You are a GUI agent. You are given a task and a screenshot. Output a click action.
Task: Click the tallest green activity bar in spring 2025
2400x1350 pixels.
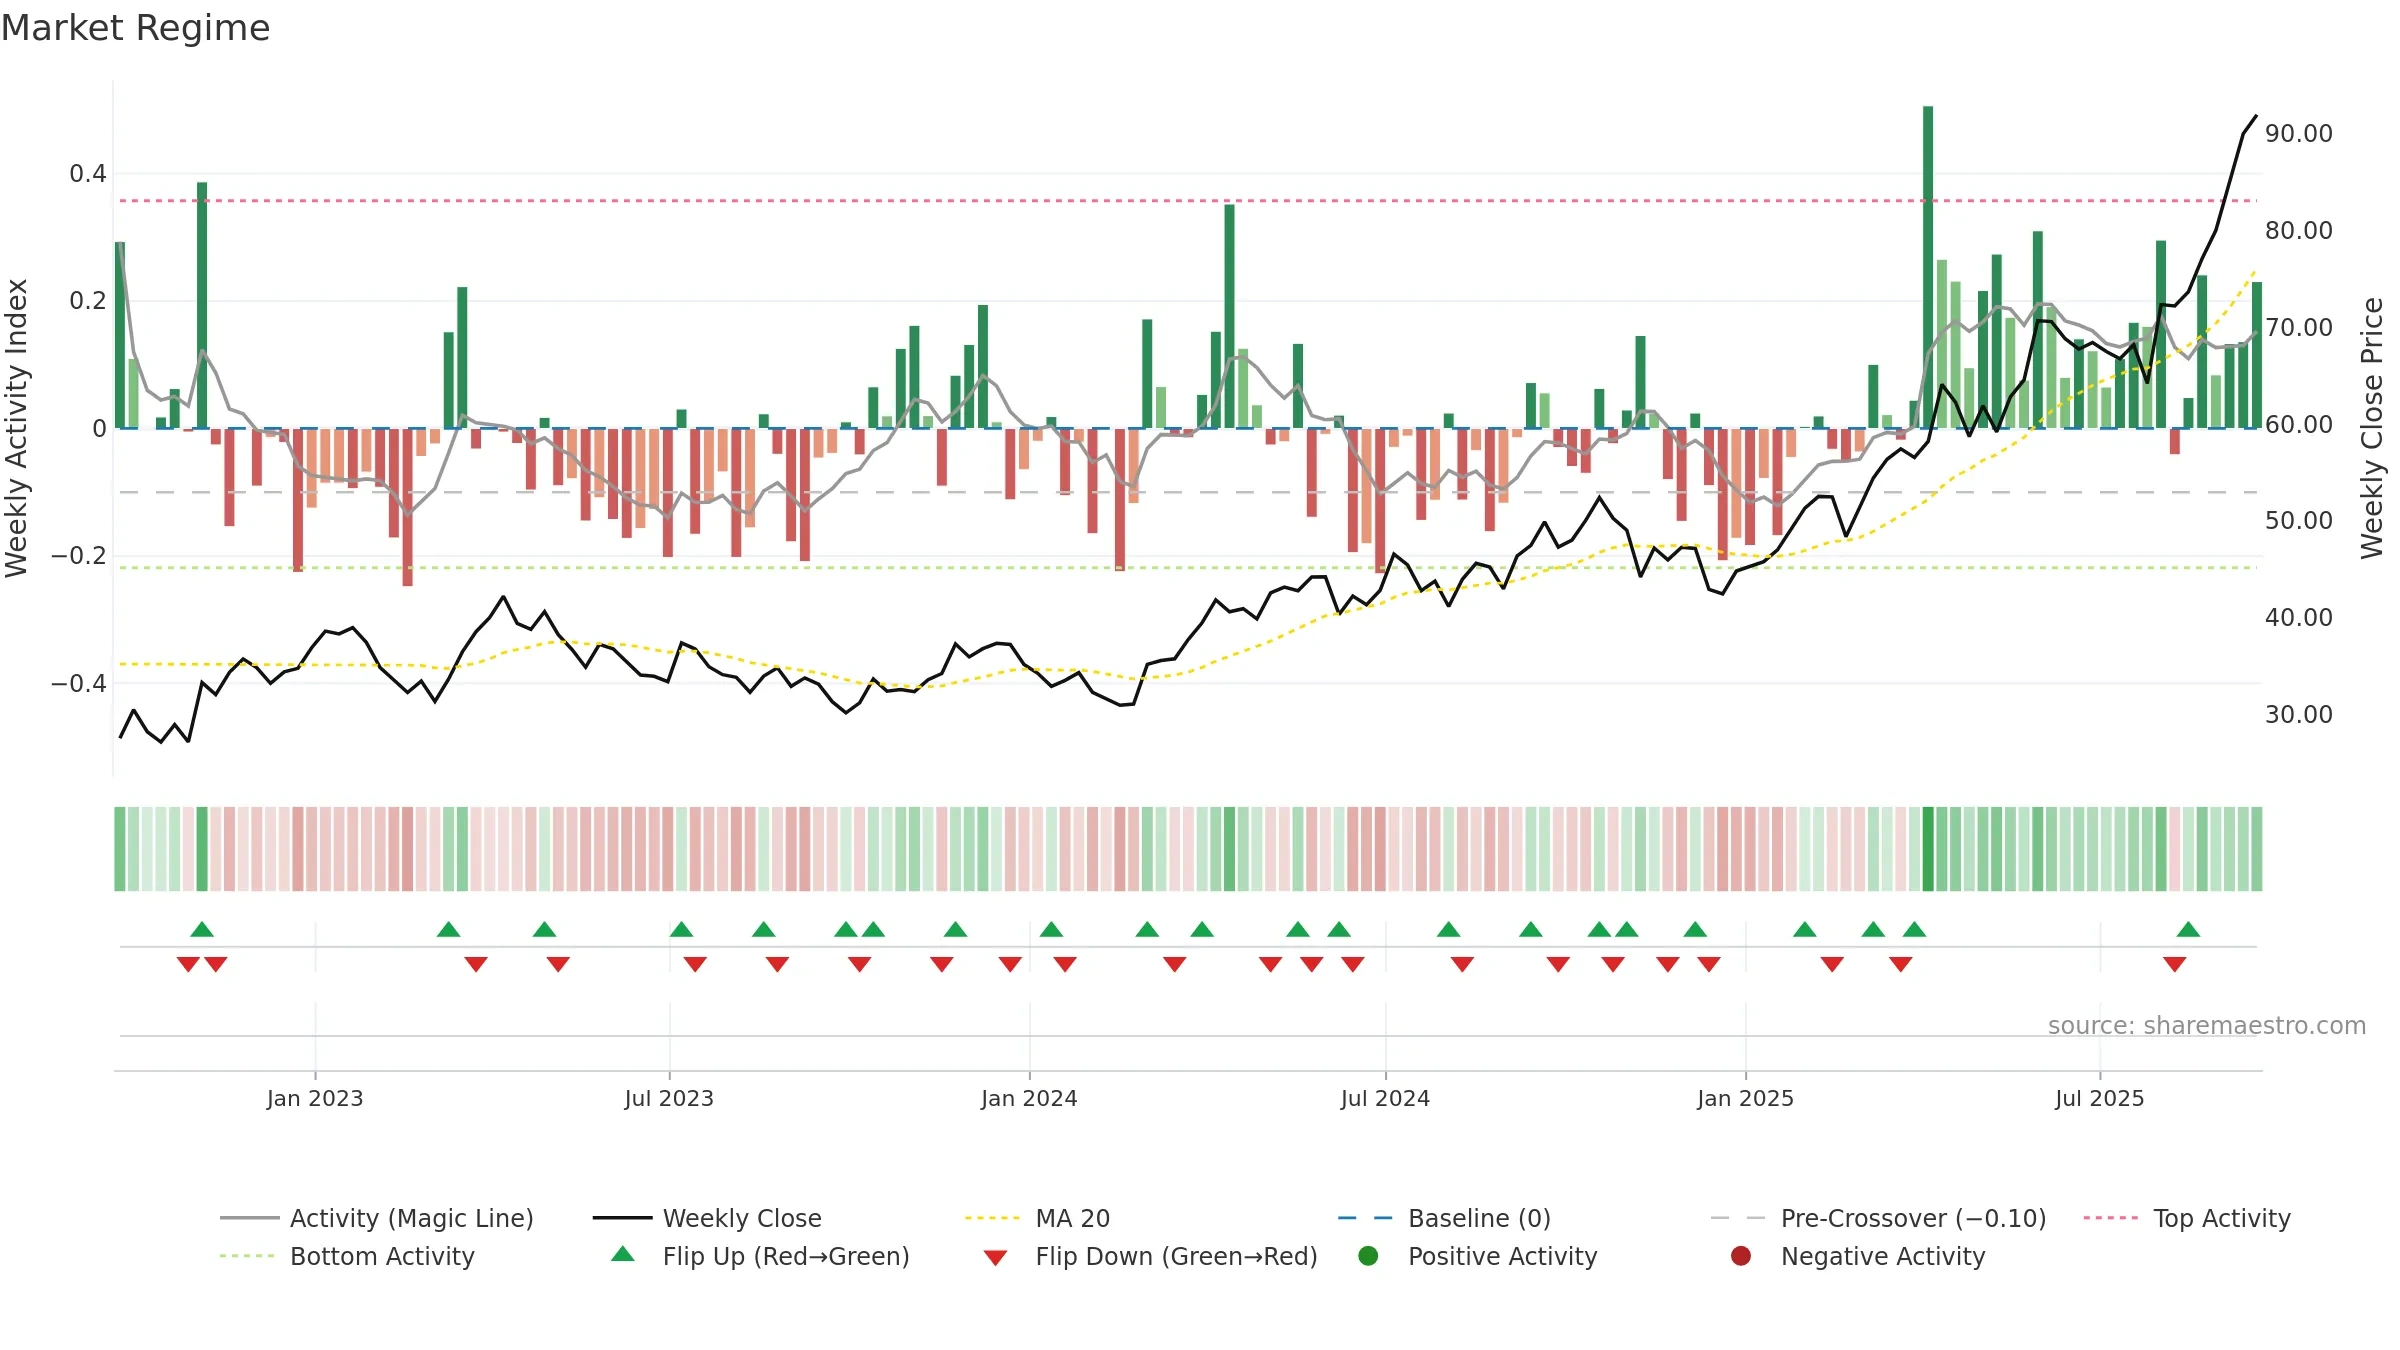(x=1928, y=267)
